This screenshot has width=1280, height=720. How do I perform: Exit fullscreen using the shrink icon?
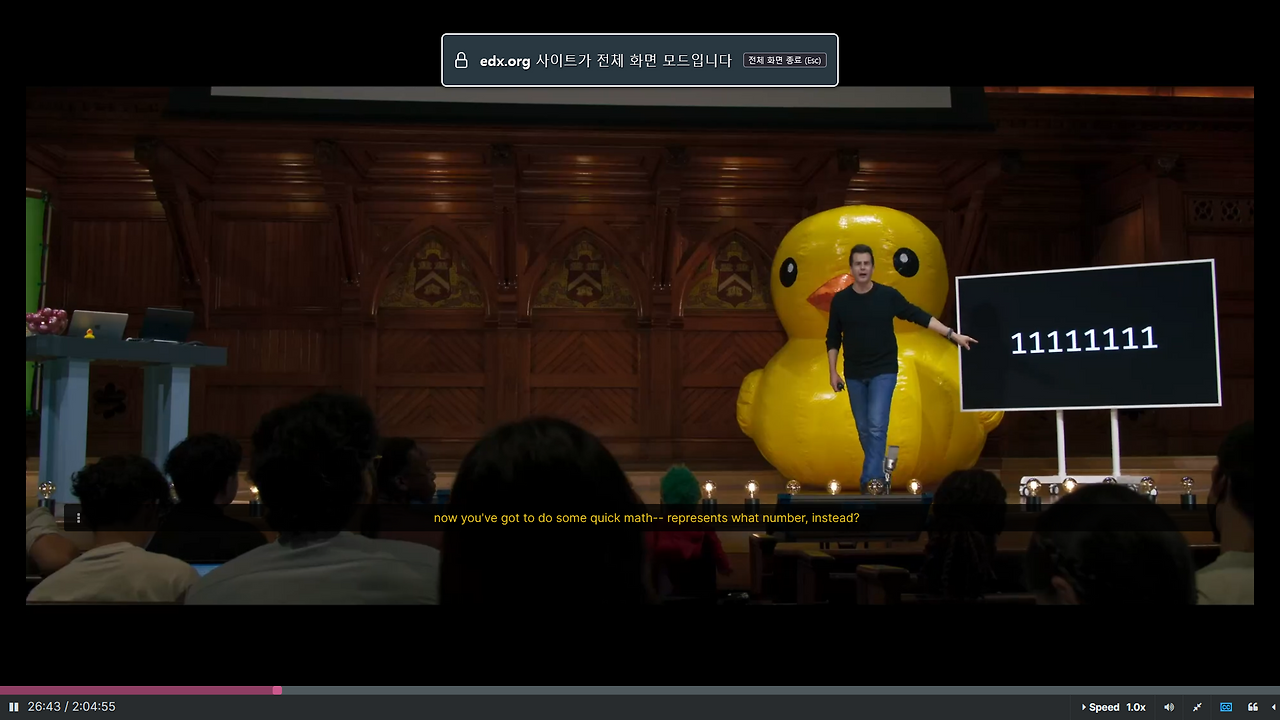click(x=1197, y=707)
